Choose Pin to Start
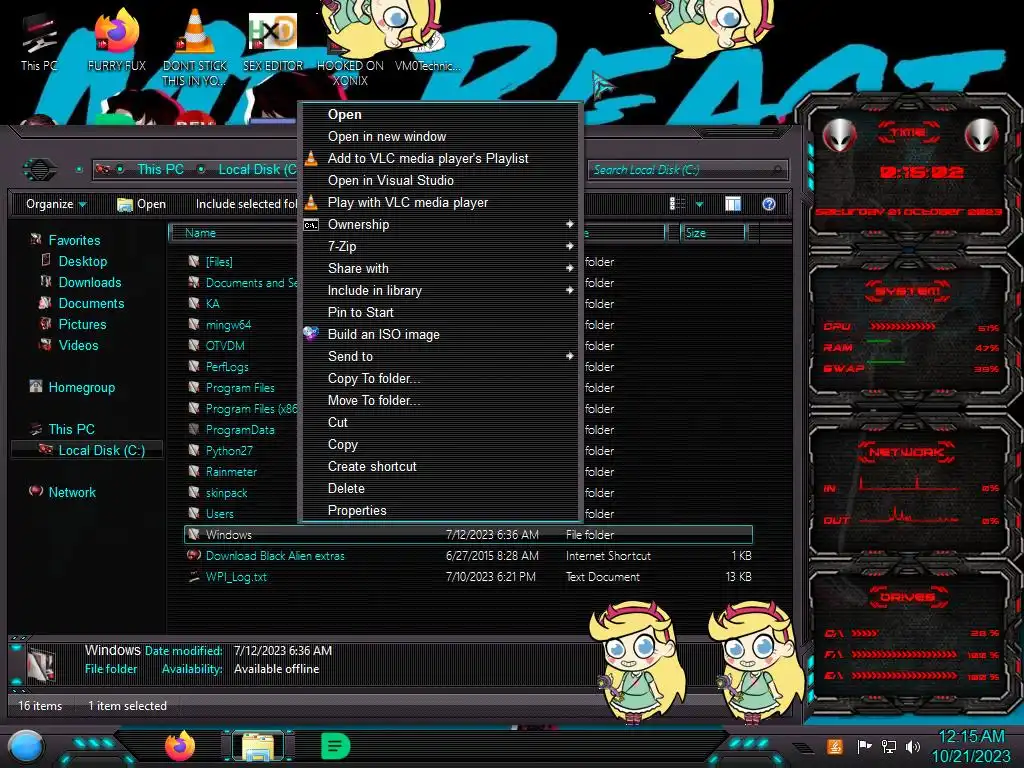This screenshot has height=768, width=1024. click(x=440, y=312)
